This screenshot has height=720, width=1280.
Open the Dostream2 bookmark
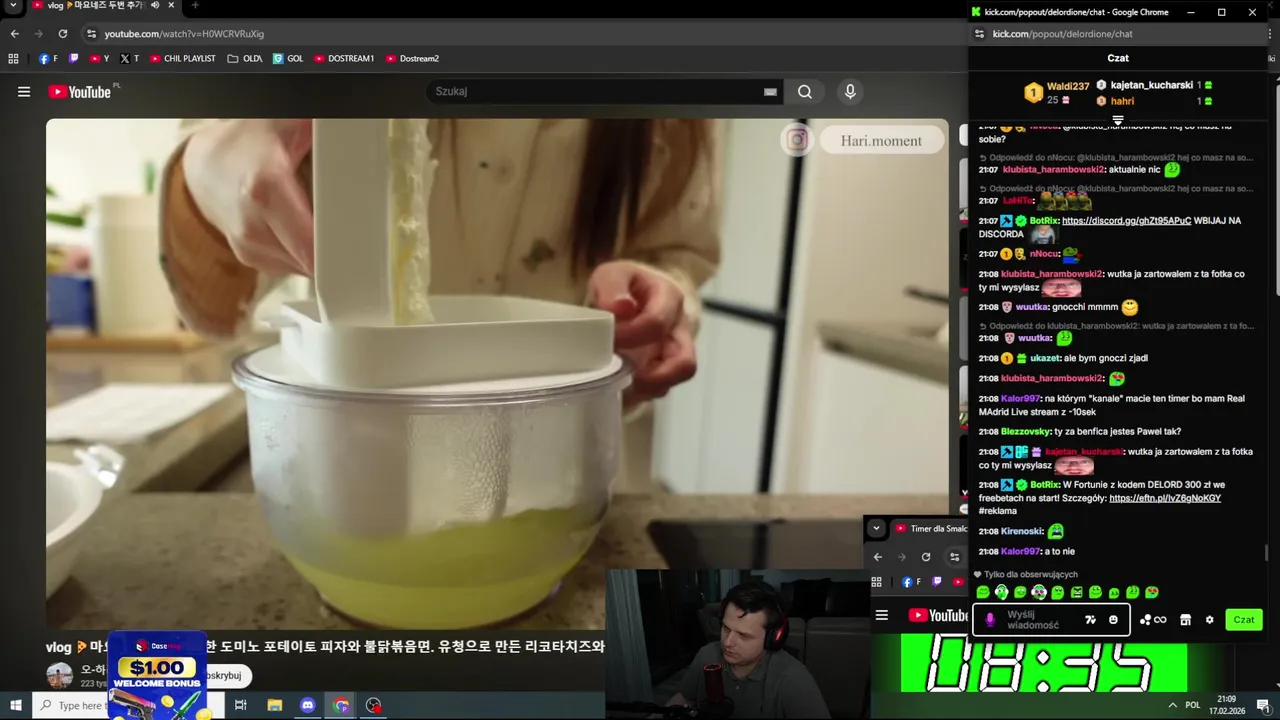[x=412, y=59]
